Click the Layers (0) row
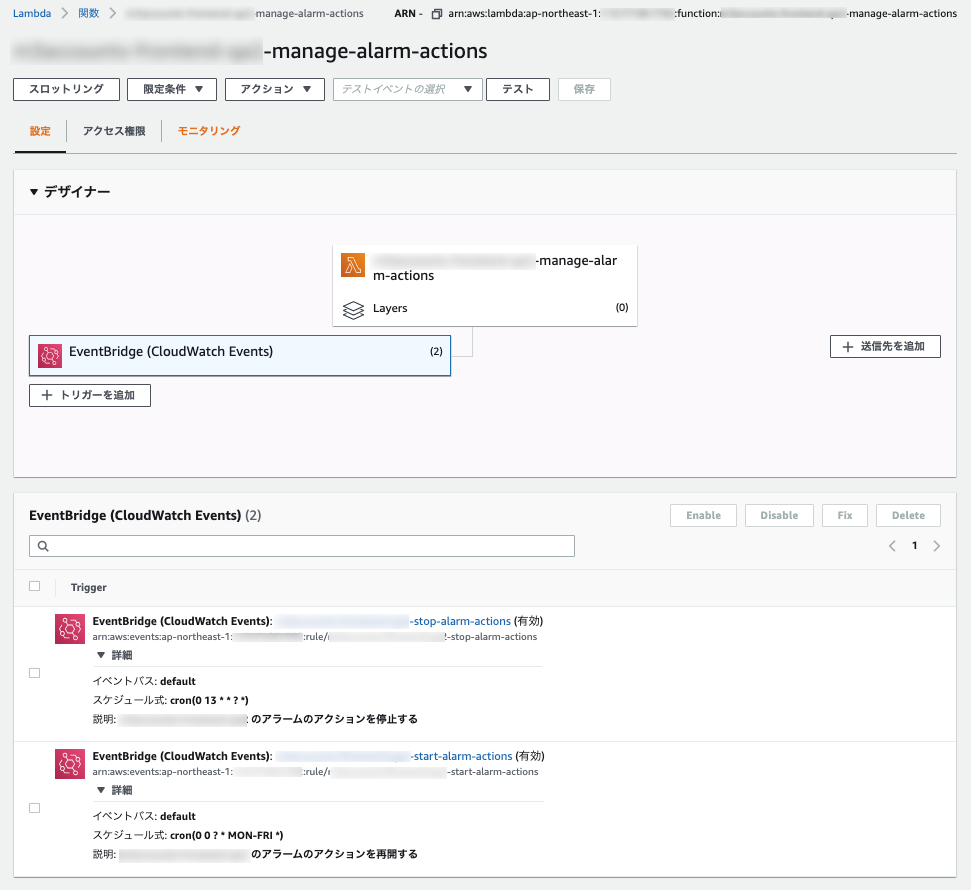Image resolution: width=971 pixels, height=890 pixels. coord(485,308)
